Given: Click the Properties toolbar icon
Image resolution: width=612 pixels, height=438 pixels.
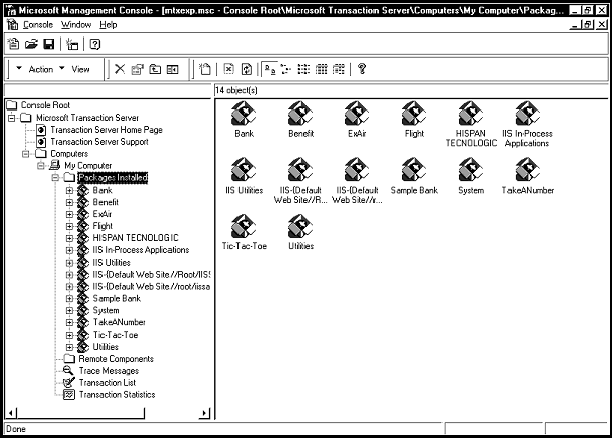Looking at the screenshot, I should pyautogui.click(x=137, y=69).
